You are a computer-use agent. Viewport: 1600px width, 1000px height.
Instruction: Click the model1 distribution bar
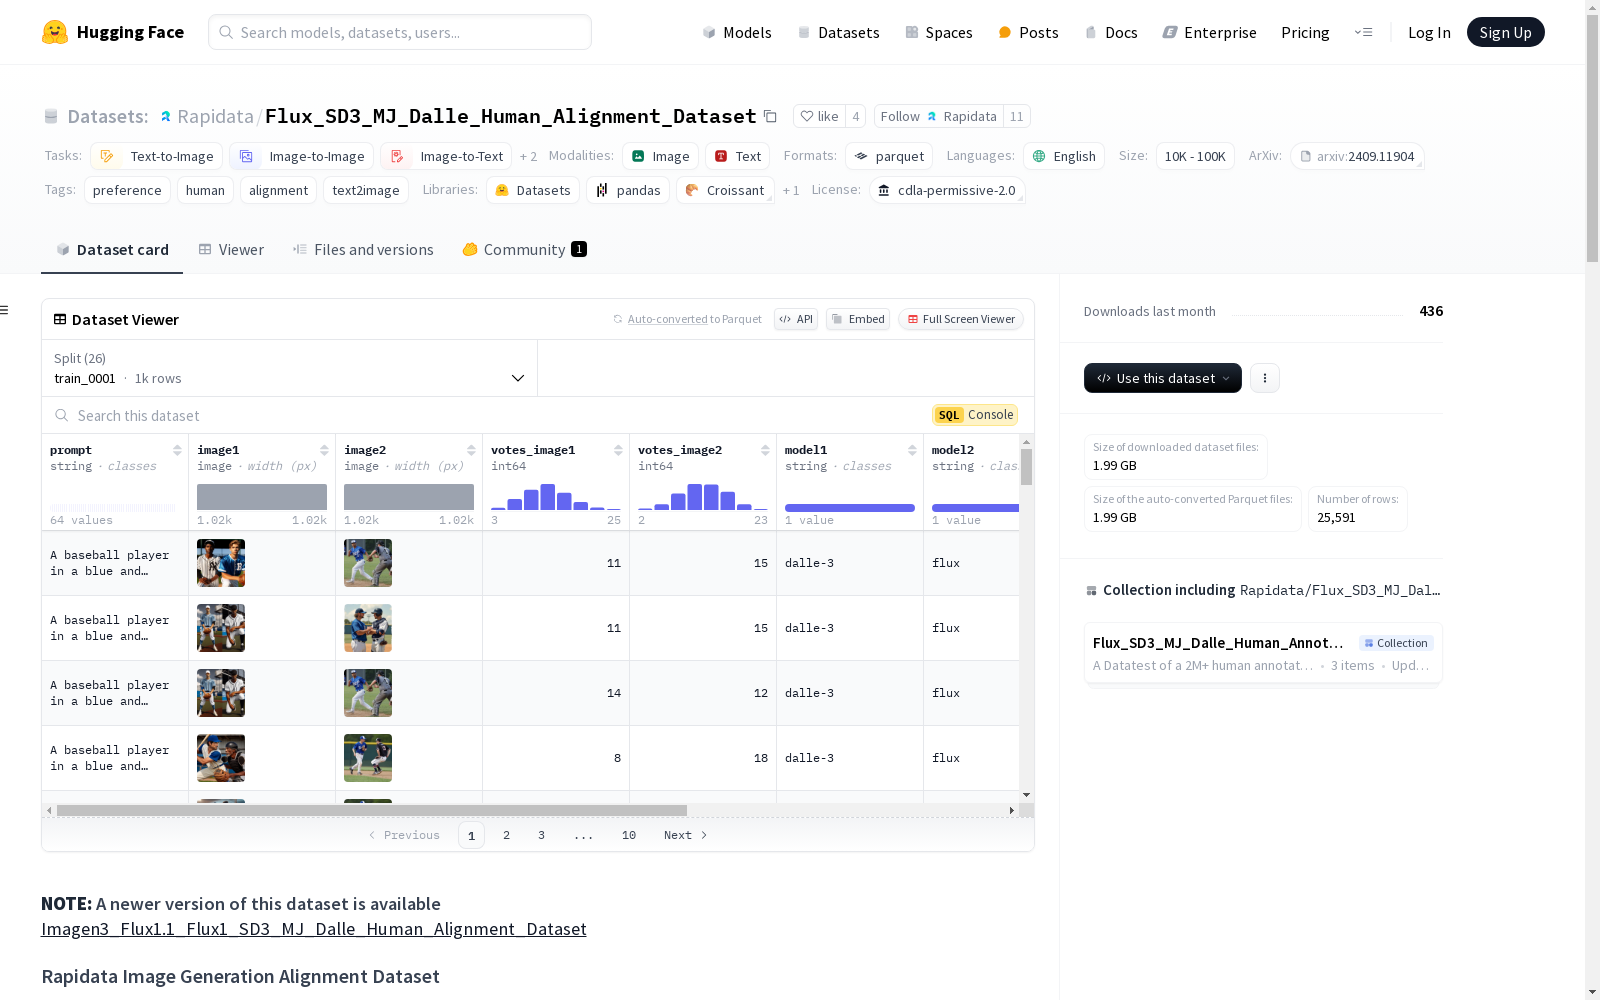[x=850, y=508]
